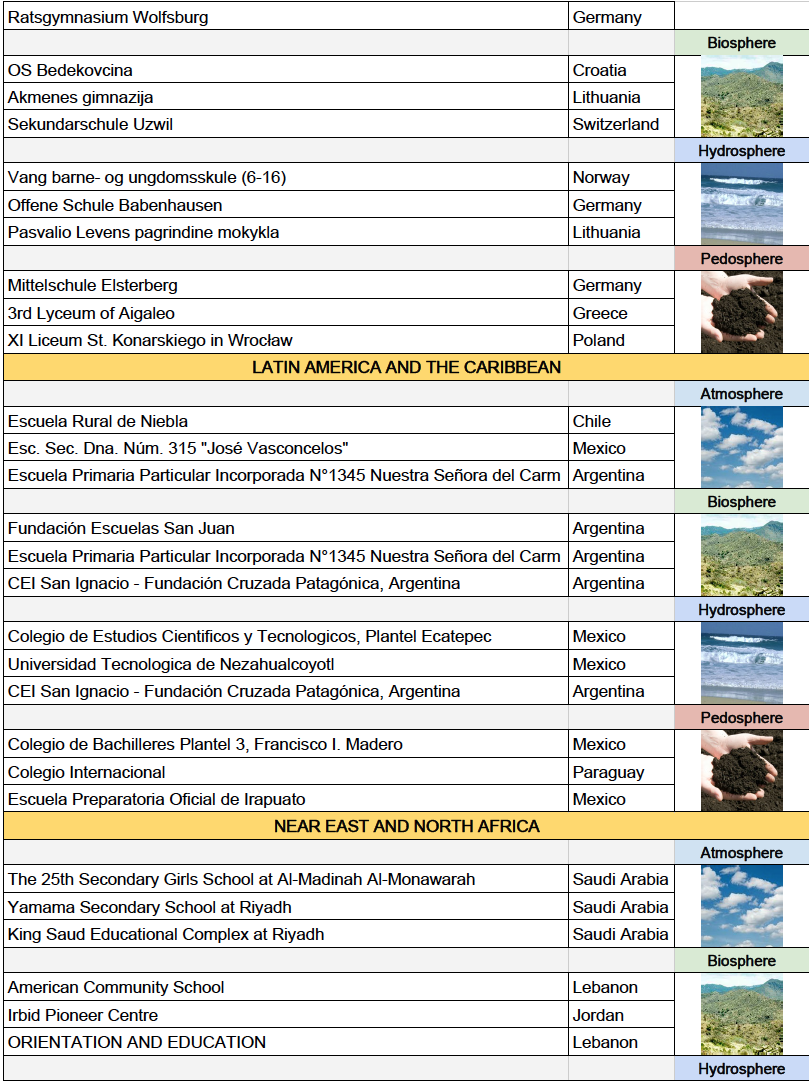
Task: Select the hillside image beside Fundación Escuelas San Juan
Action: click(741, 555)
